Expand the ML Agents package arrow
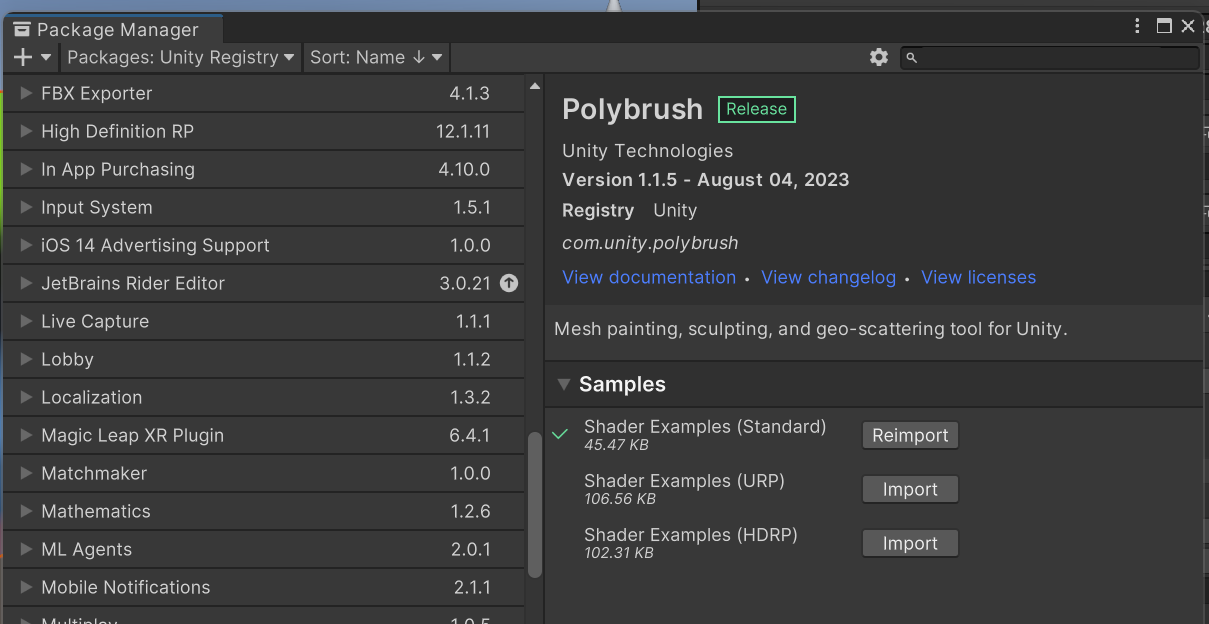The height and width of the screenshot is (624, 1209). [26, 549]
